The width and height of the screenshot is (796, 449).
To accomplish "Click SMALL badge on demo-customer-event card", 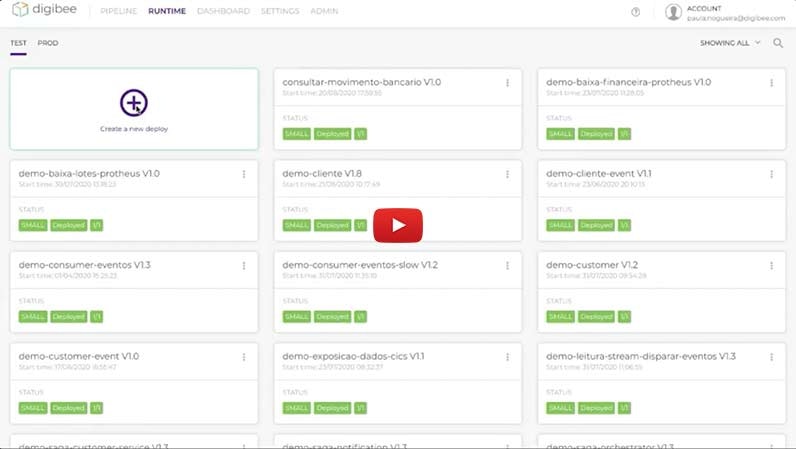I will pos(33,408).
